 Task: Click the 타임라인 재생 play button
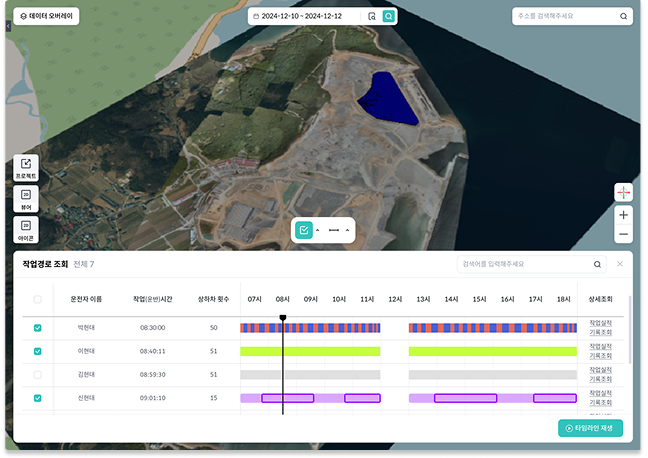(x=590, y=428)
